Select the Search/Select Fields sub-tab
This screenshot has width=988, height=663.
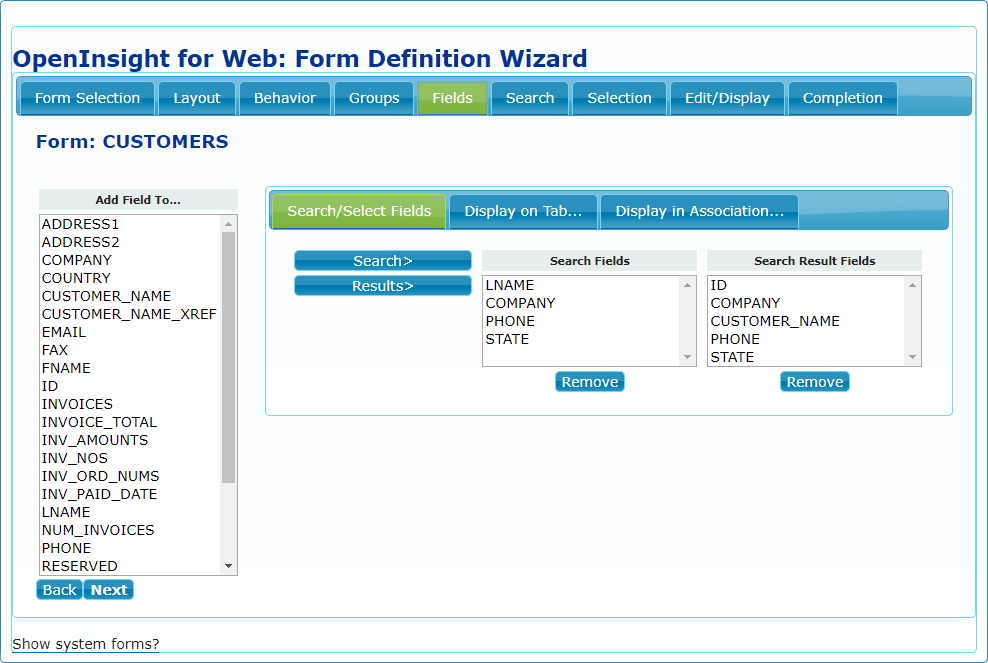(x=359, y=211)
